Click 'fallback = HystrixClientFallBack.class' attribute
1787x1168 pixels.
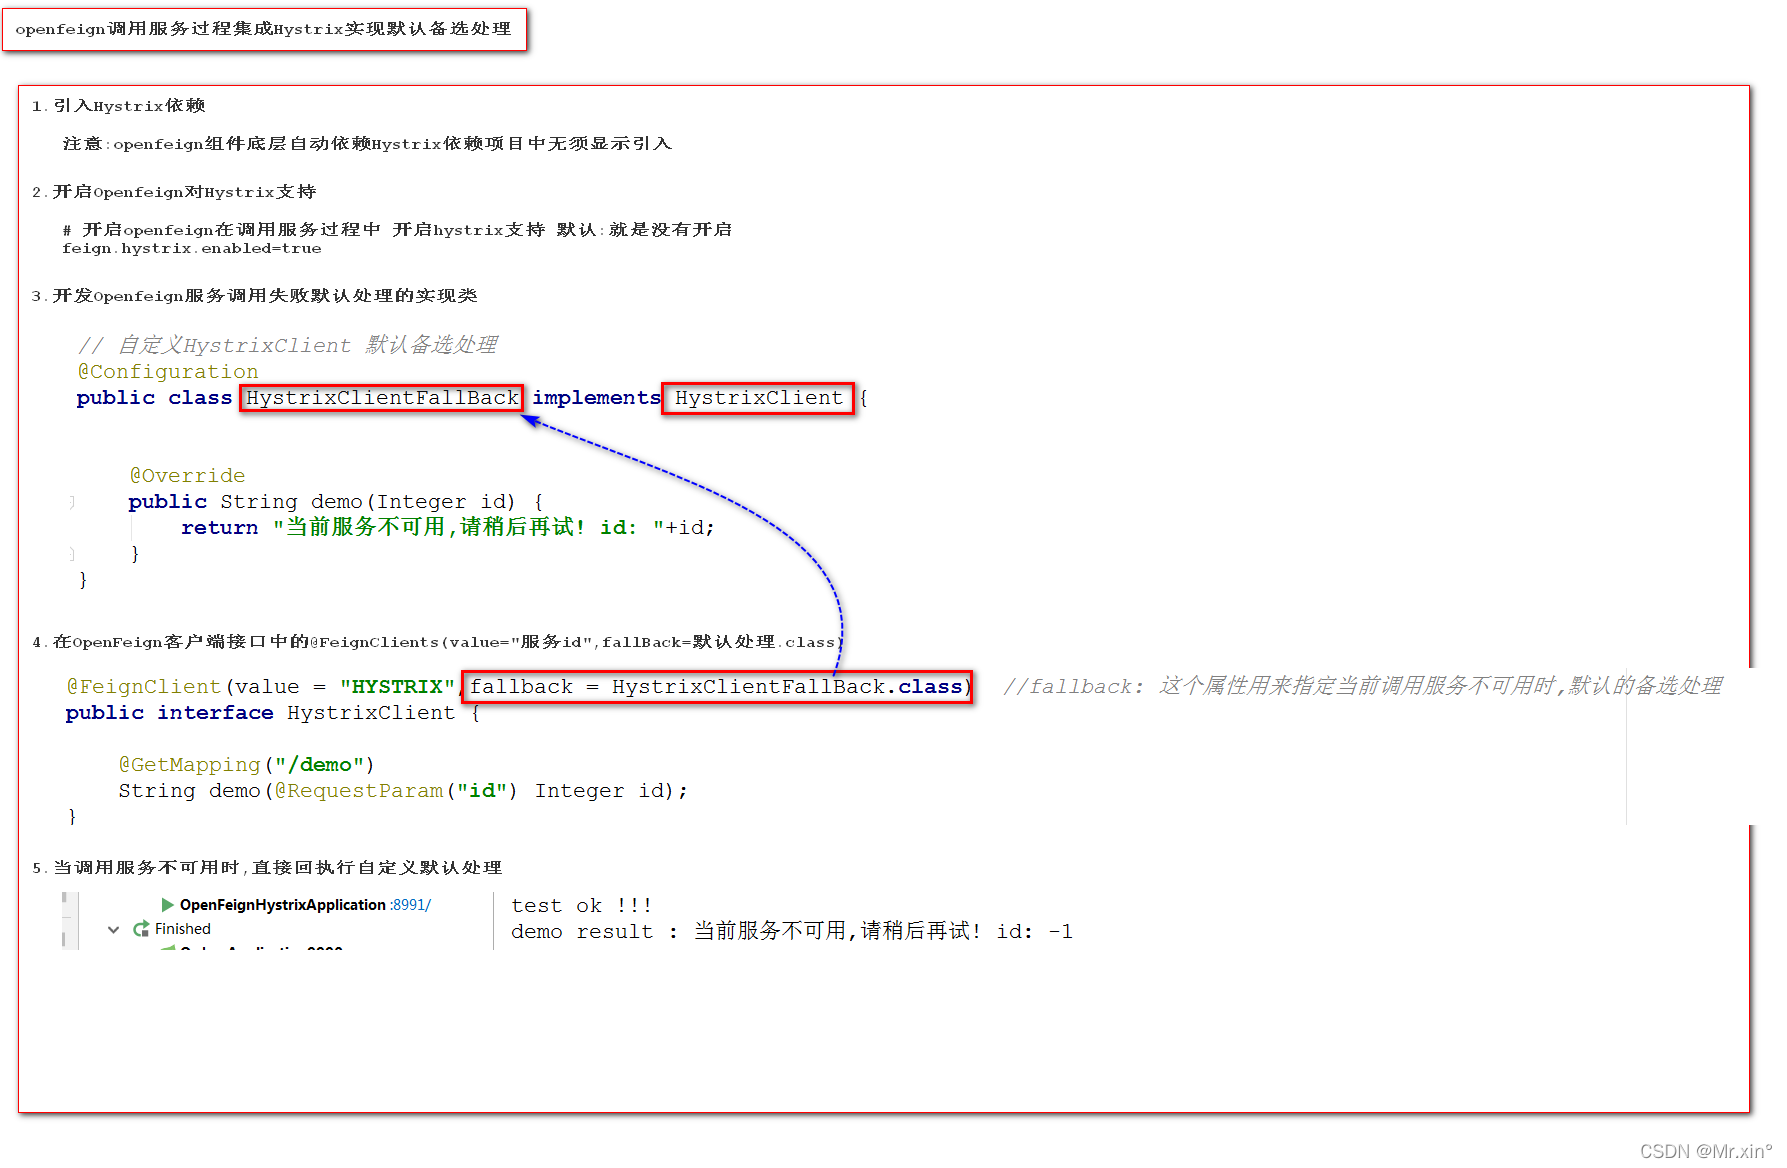(717, 687)
